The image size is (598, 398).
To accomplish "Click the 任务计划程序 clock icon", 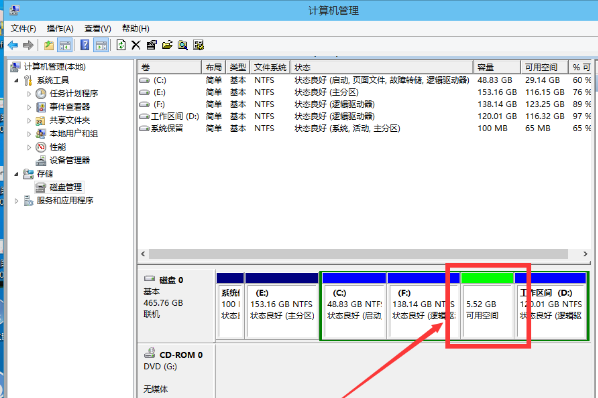I will pos(41,93).
